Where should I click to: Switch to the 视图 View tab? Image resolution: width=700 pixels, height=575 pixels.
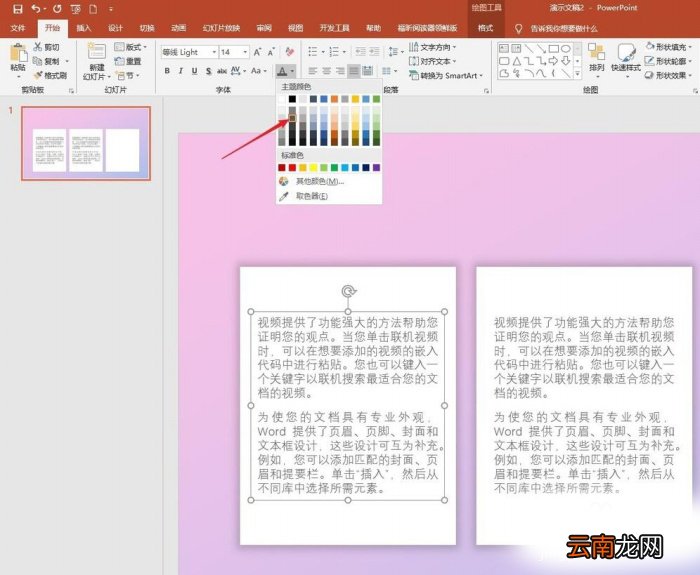(x=295, y=28)
